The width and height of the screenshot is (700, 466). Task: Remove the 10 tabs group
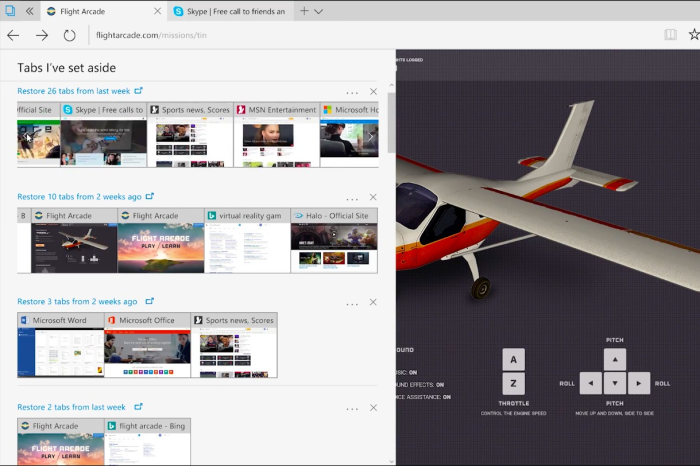[373, 197]
